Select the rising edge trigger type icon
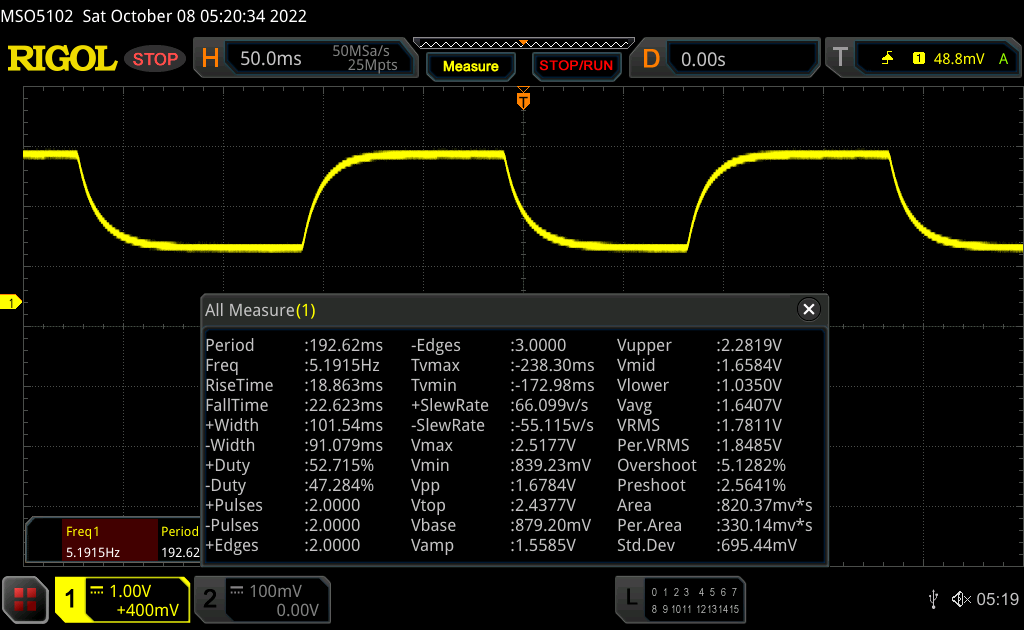The image size is (1024, 630). pos(887,59)
